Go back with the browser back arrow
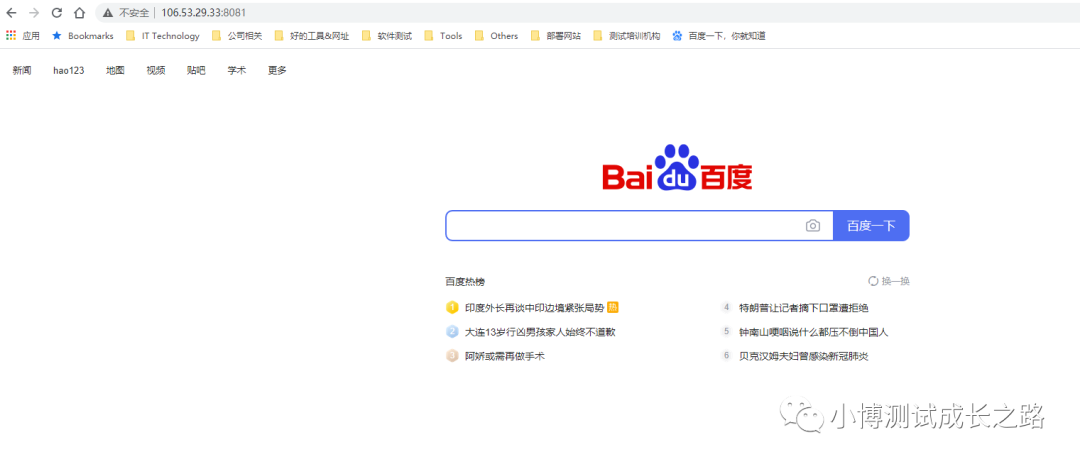1080x464 pixels. [x=11, y=12]
